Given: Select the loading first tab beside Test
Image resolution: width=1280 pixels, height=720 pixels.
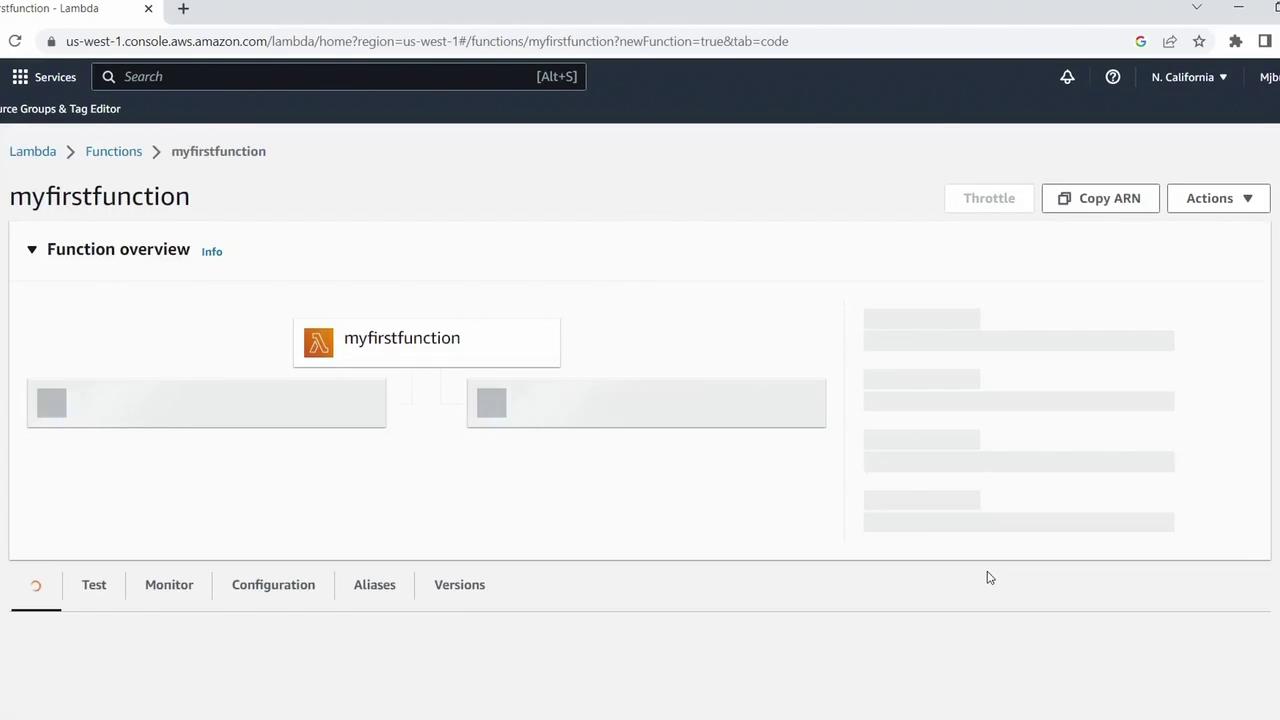Looking at the screenshot, I should (36, 586).
